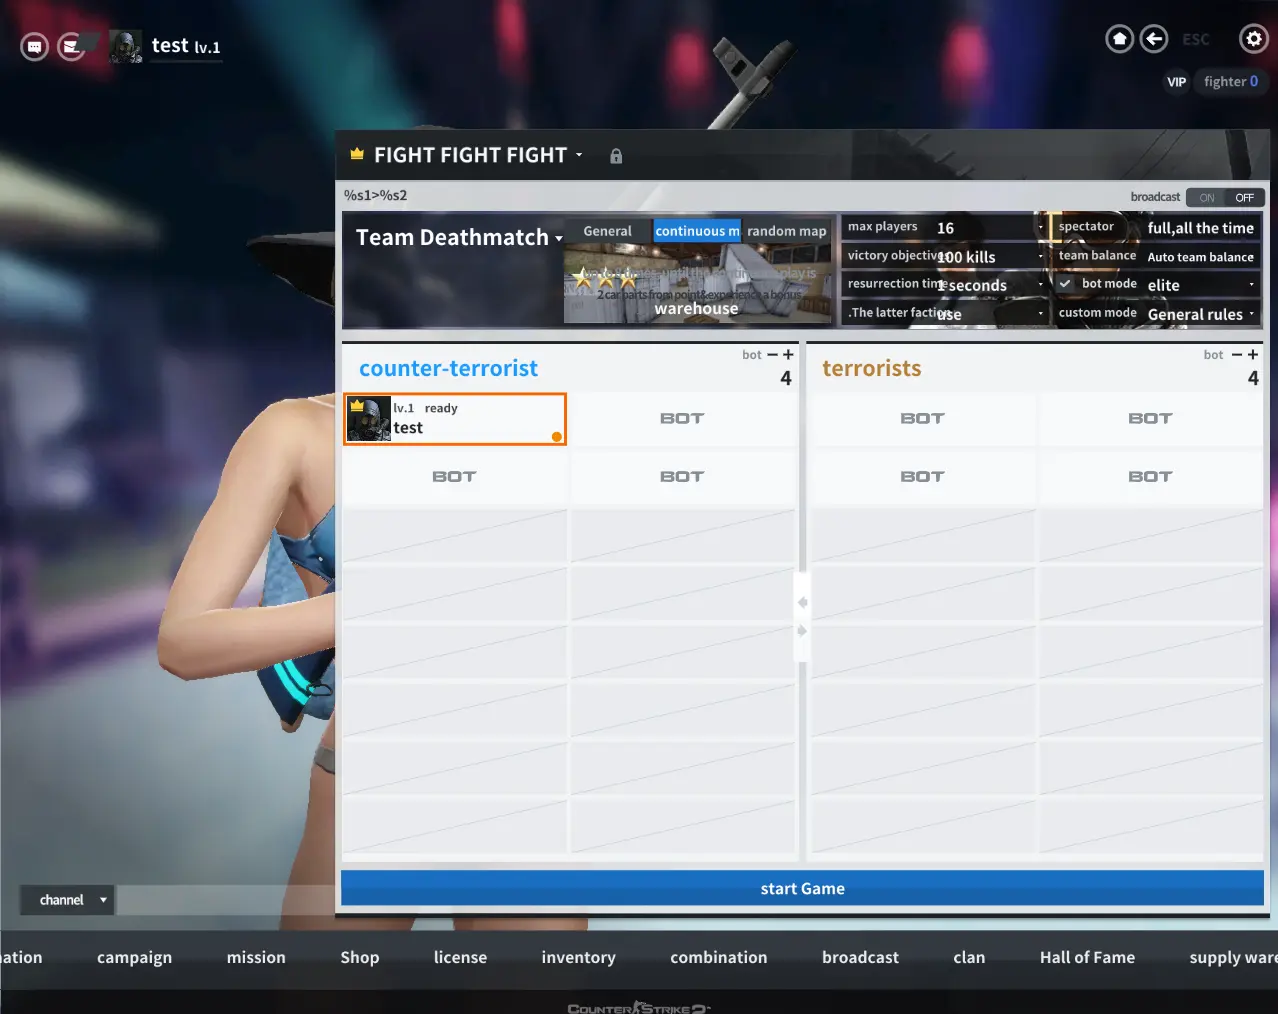Go to the home screen icon
The width and height of the screenshot is (1278, 1014).
click(1120, 39)
